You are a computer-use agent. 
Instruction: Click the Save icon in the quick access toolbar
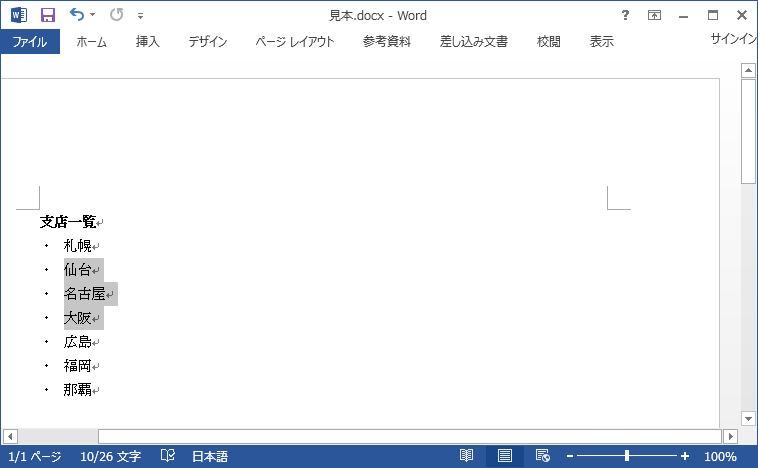[47, 15]
